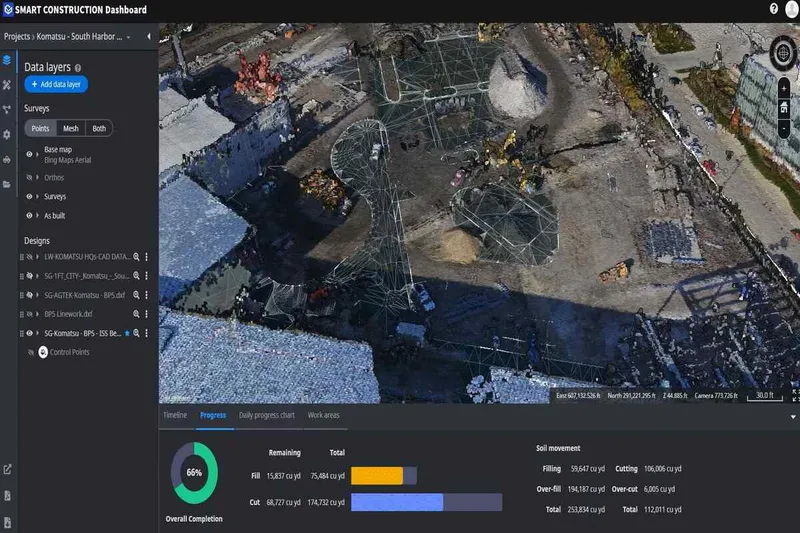Open the settings gear sidebar icon
This screenshot has width=800, height=533.
(7, 135)
